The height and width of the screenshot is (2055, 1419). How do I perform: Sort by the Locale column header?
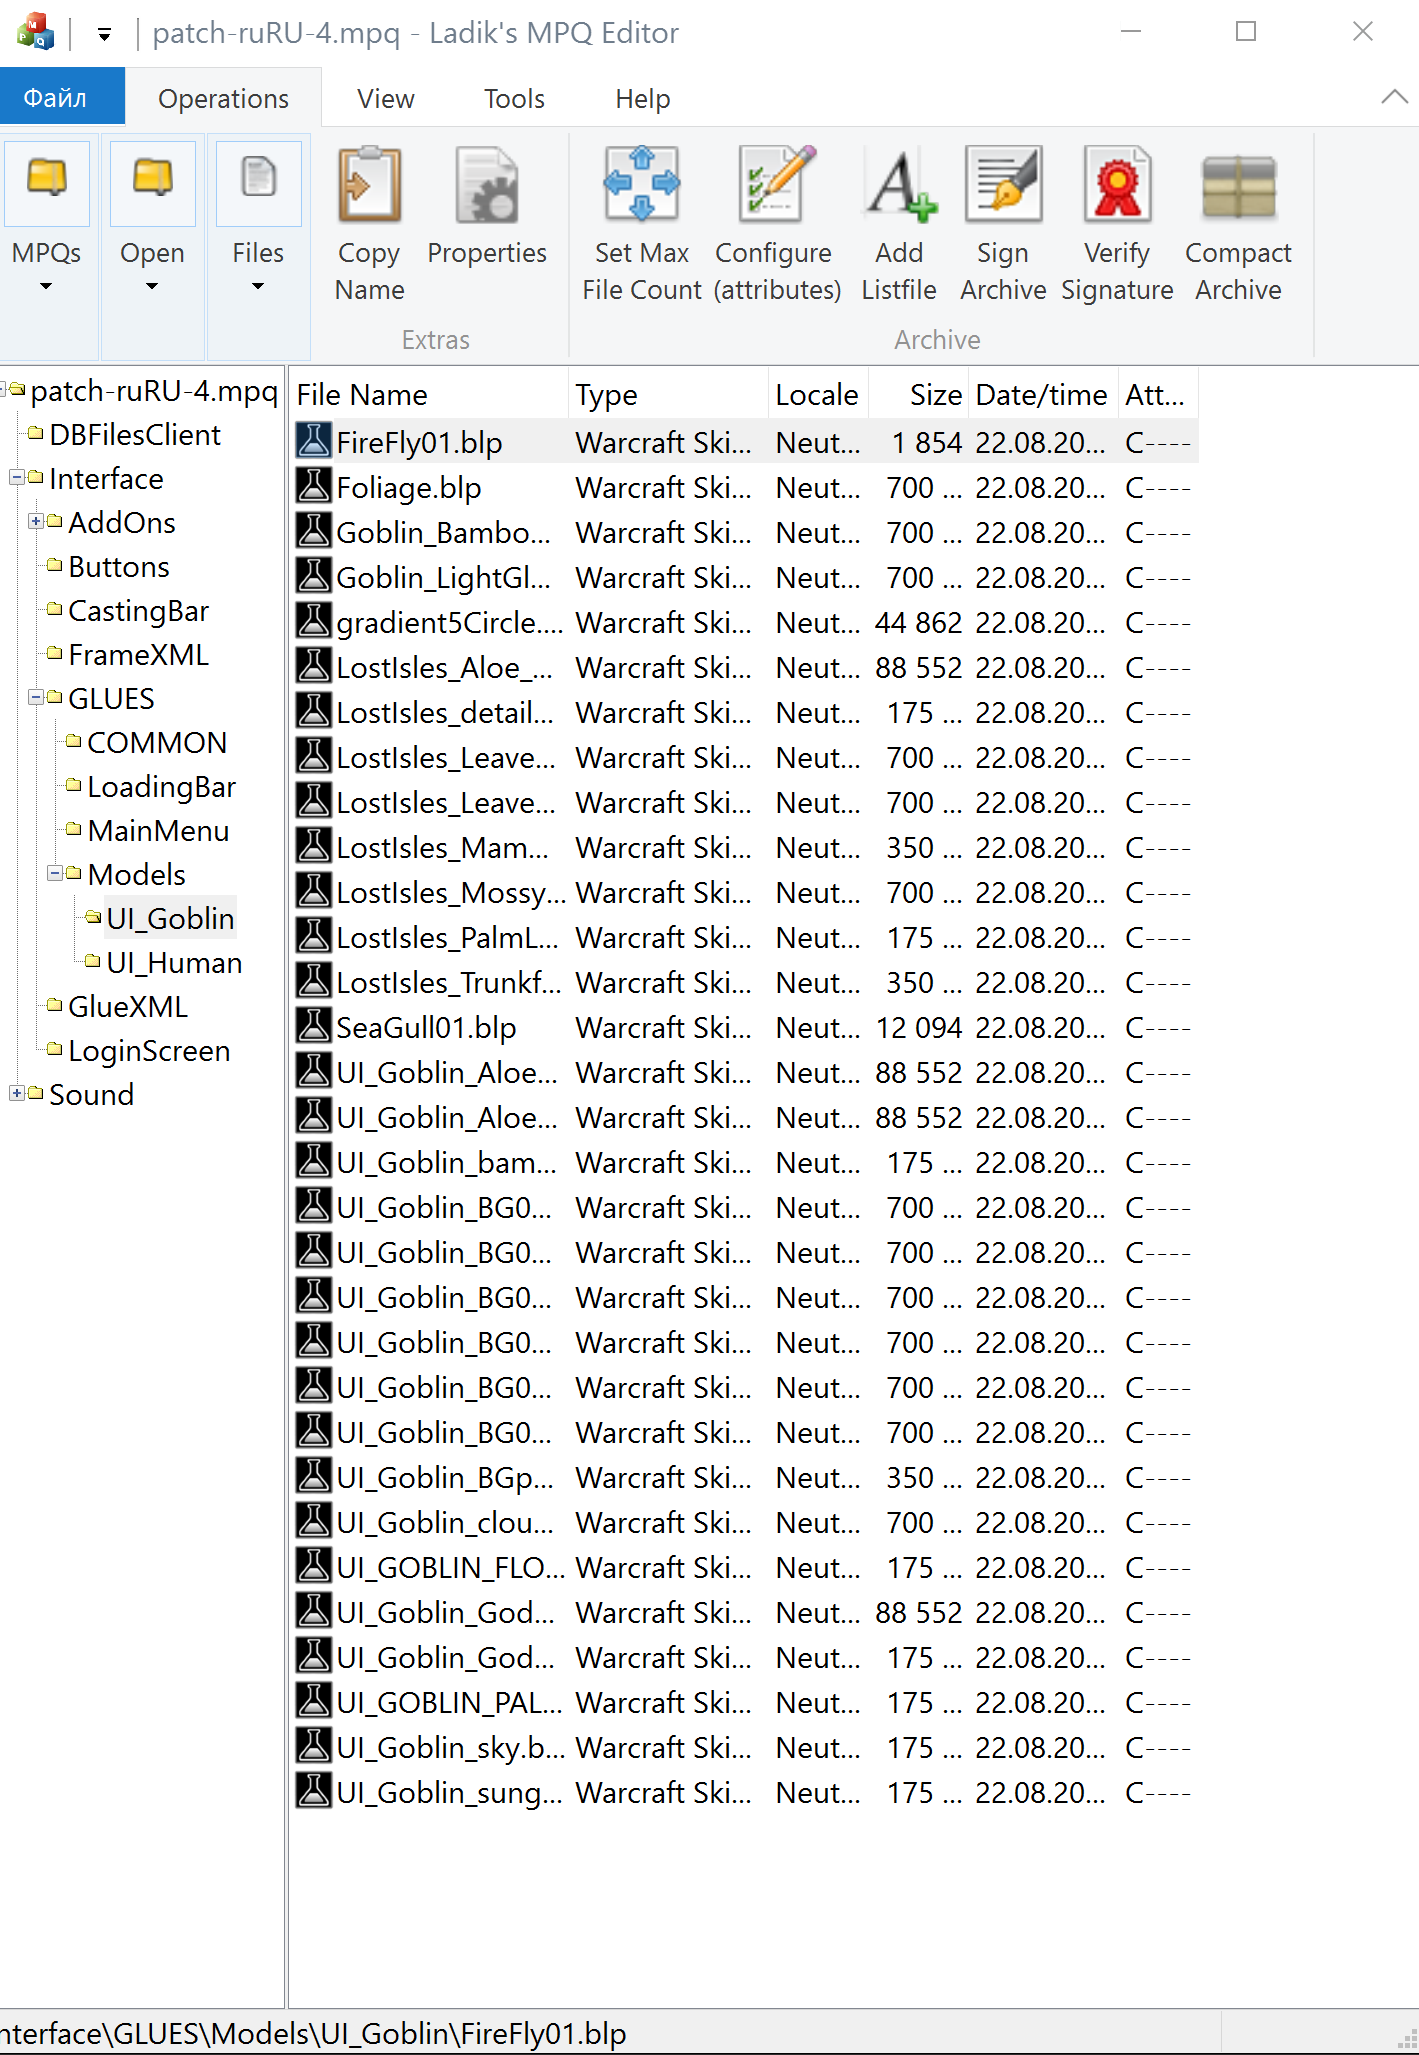(x=818, y=394)
